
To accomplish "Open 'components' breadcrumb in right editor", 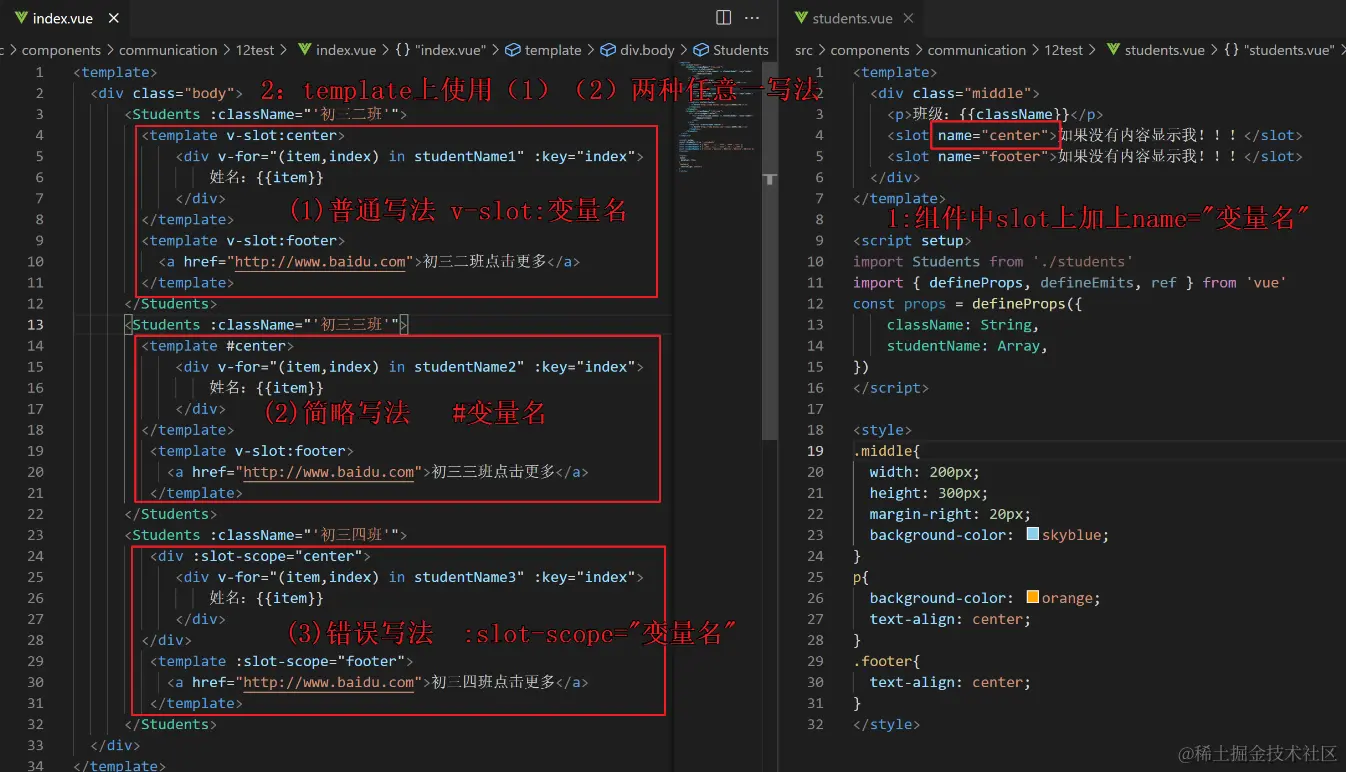I will (x=870, y=50).
